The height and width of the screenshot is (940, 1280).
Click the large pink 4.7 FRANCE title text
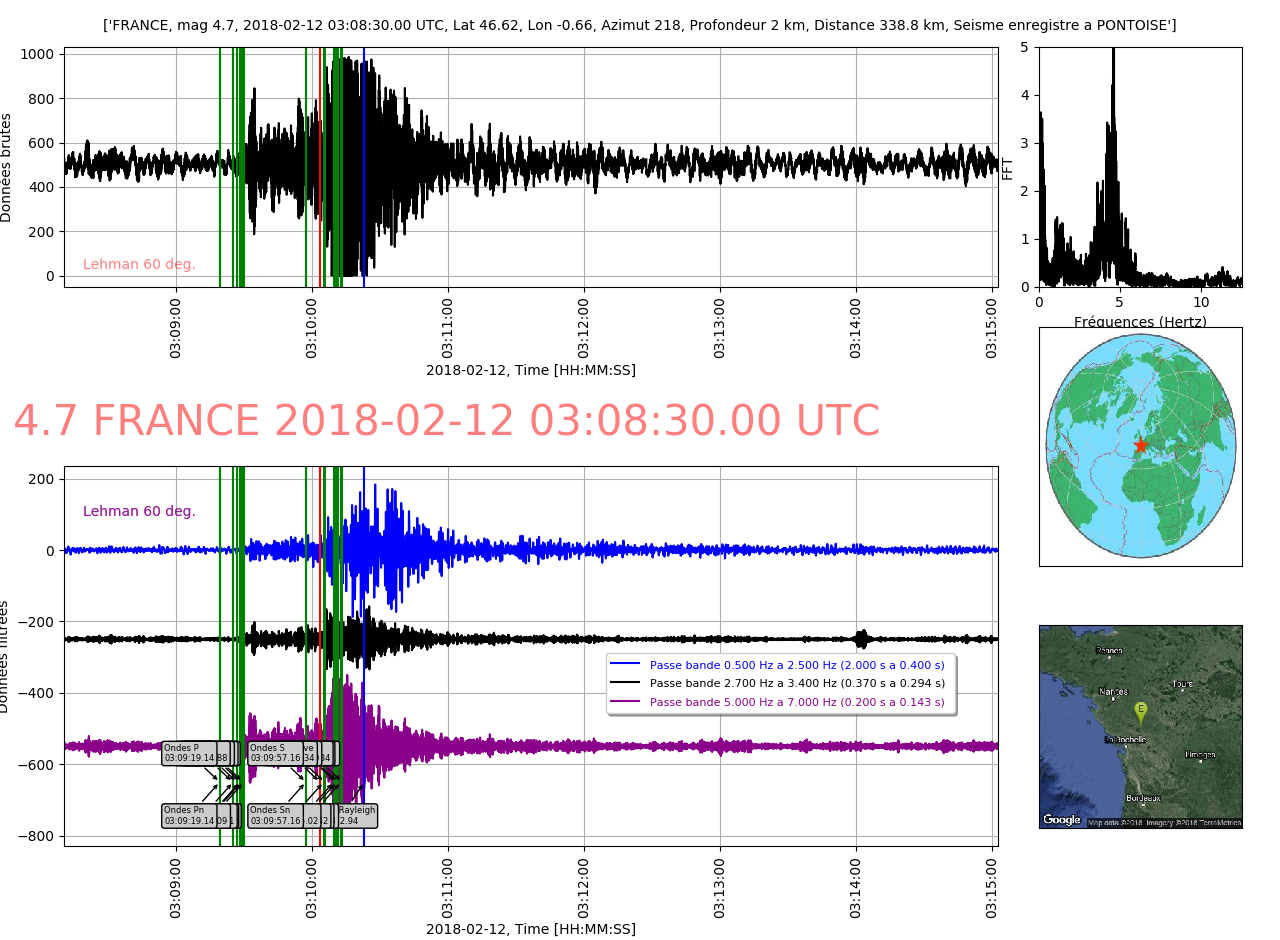pyautogui.click(x=446, y=421)
